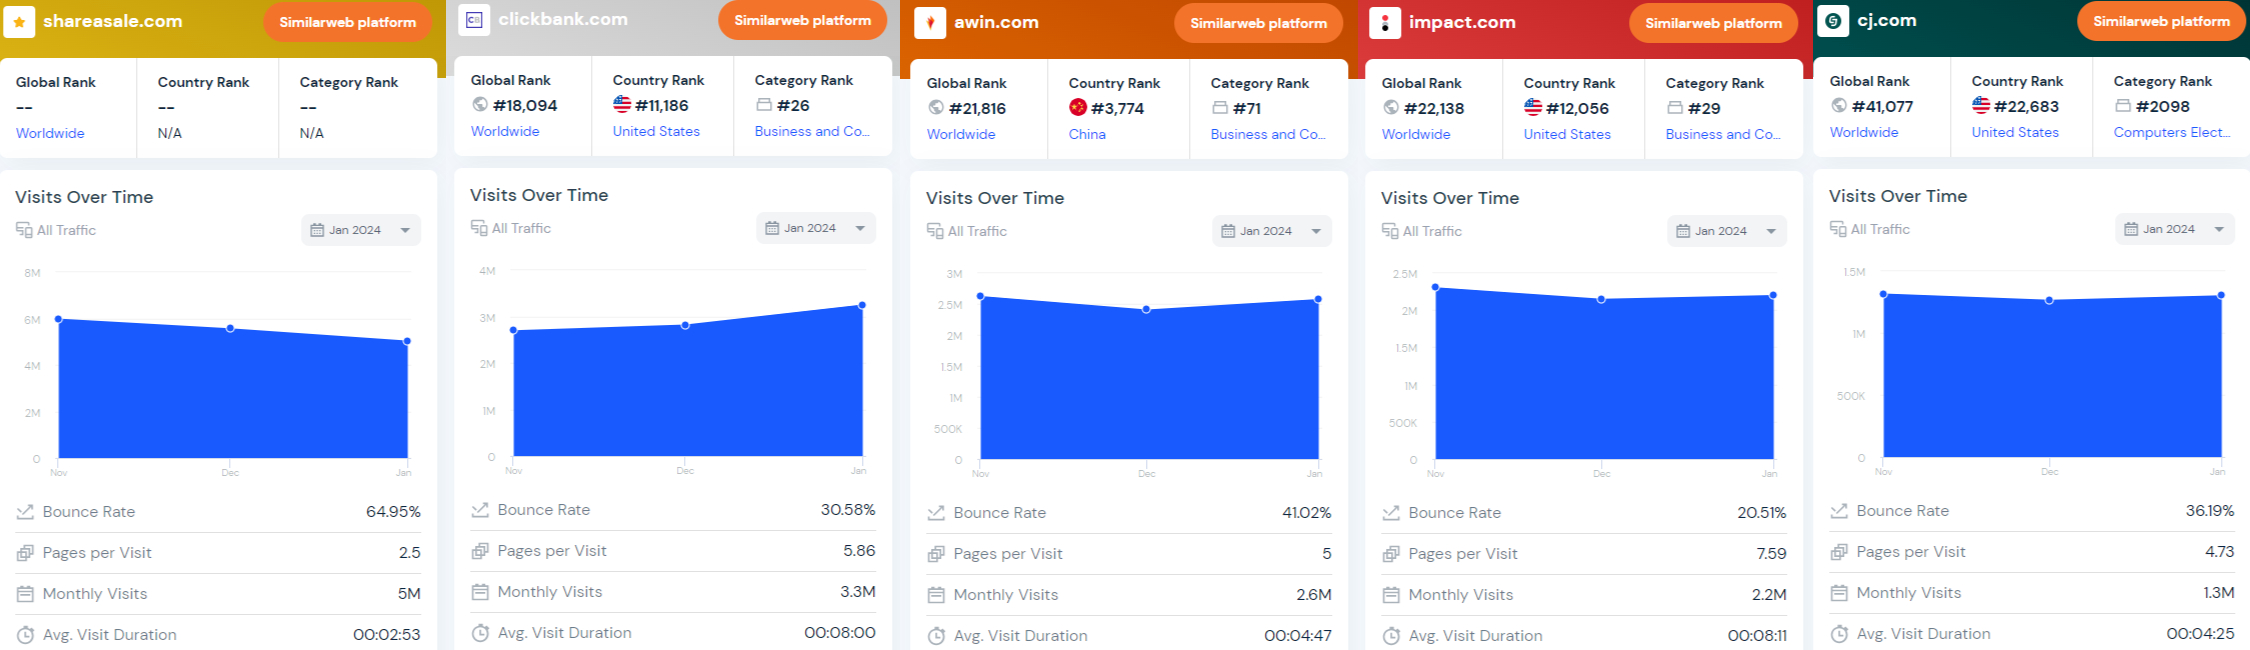Click Nov data point on shareasale chart
2250x650 pixels.
click(59, 319)
